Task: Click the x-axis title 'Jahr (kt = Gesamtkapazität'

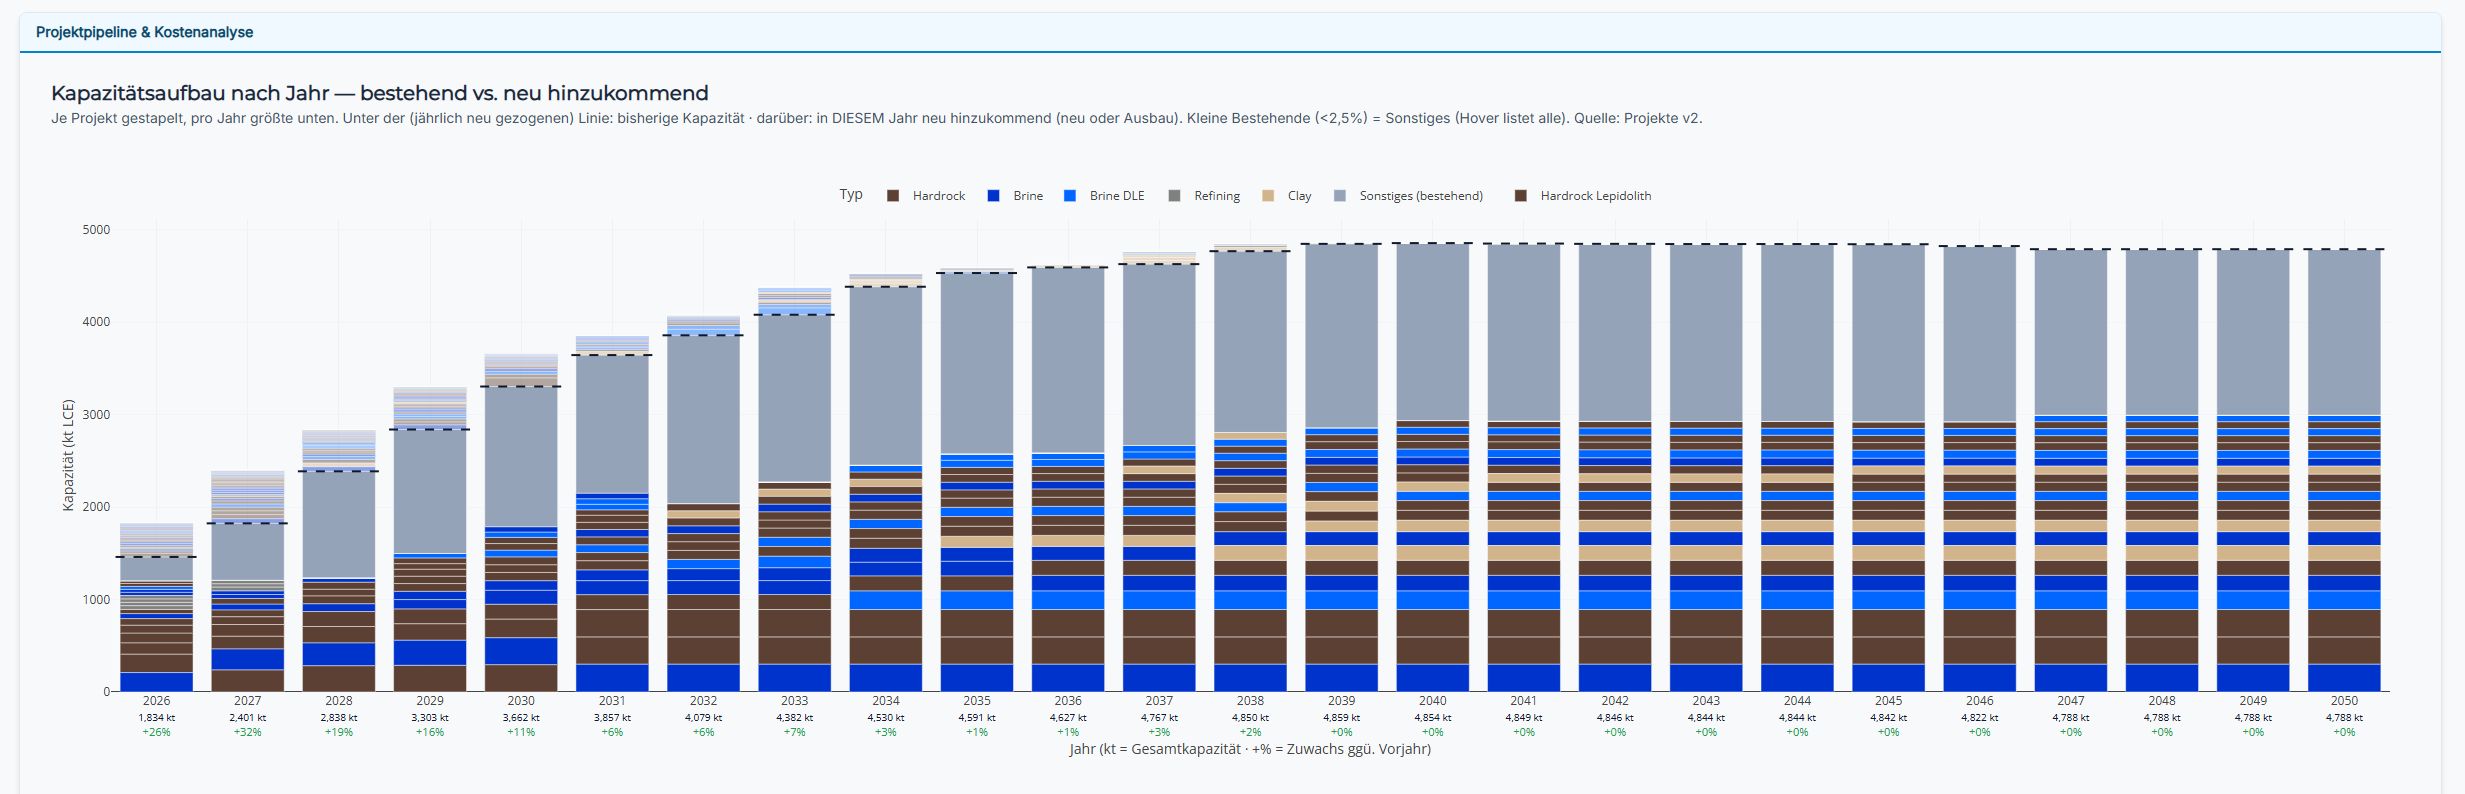Action: tap(1250, 749)
